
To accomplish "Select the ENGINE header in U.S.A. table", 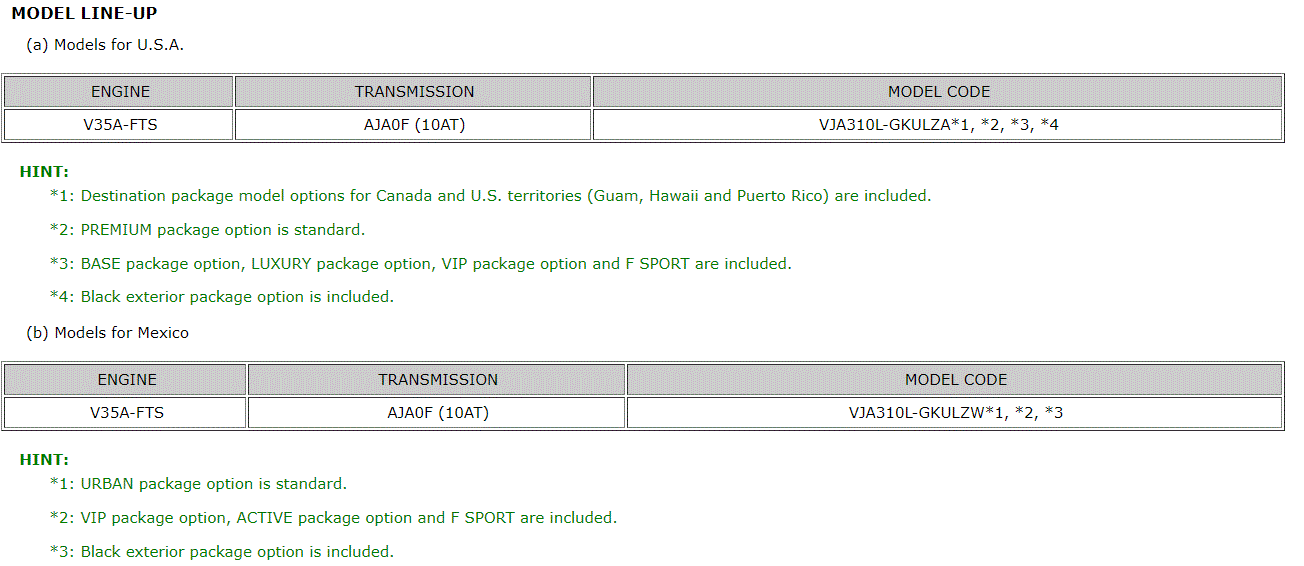I will [120, 92].
